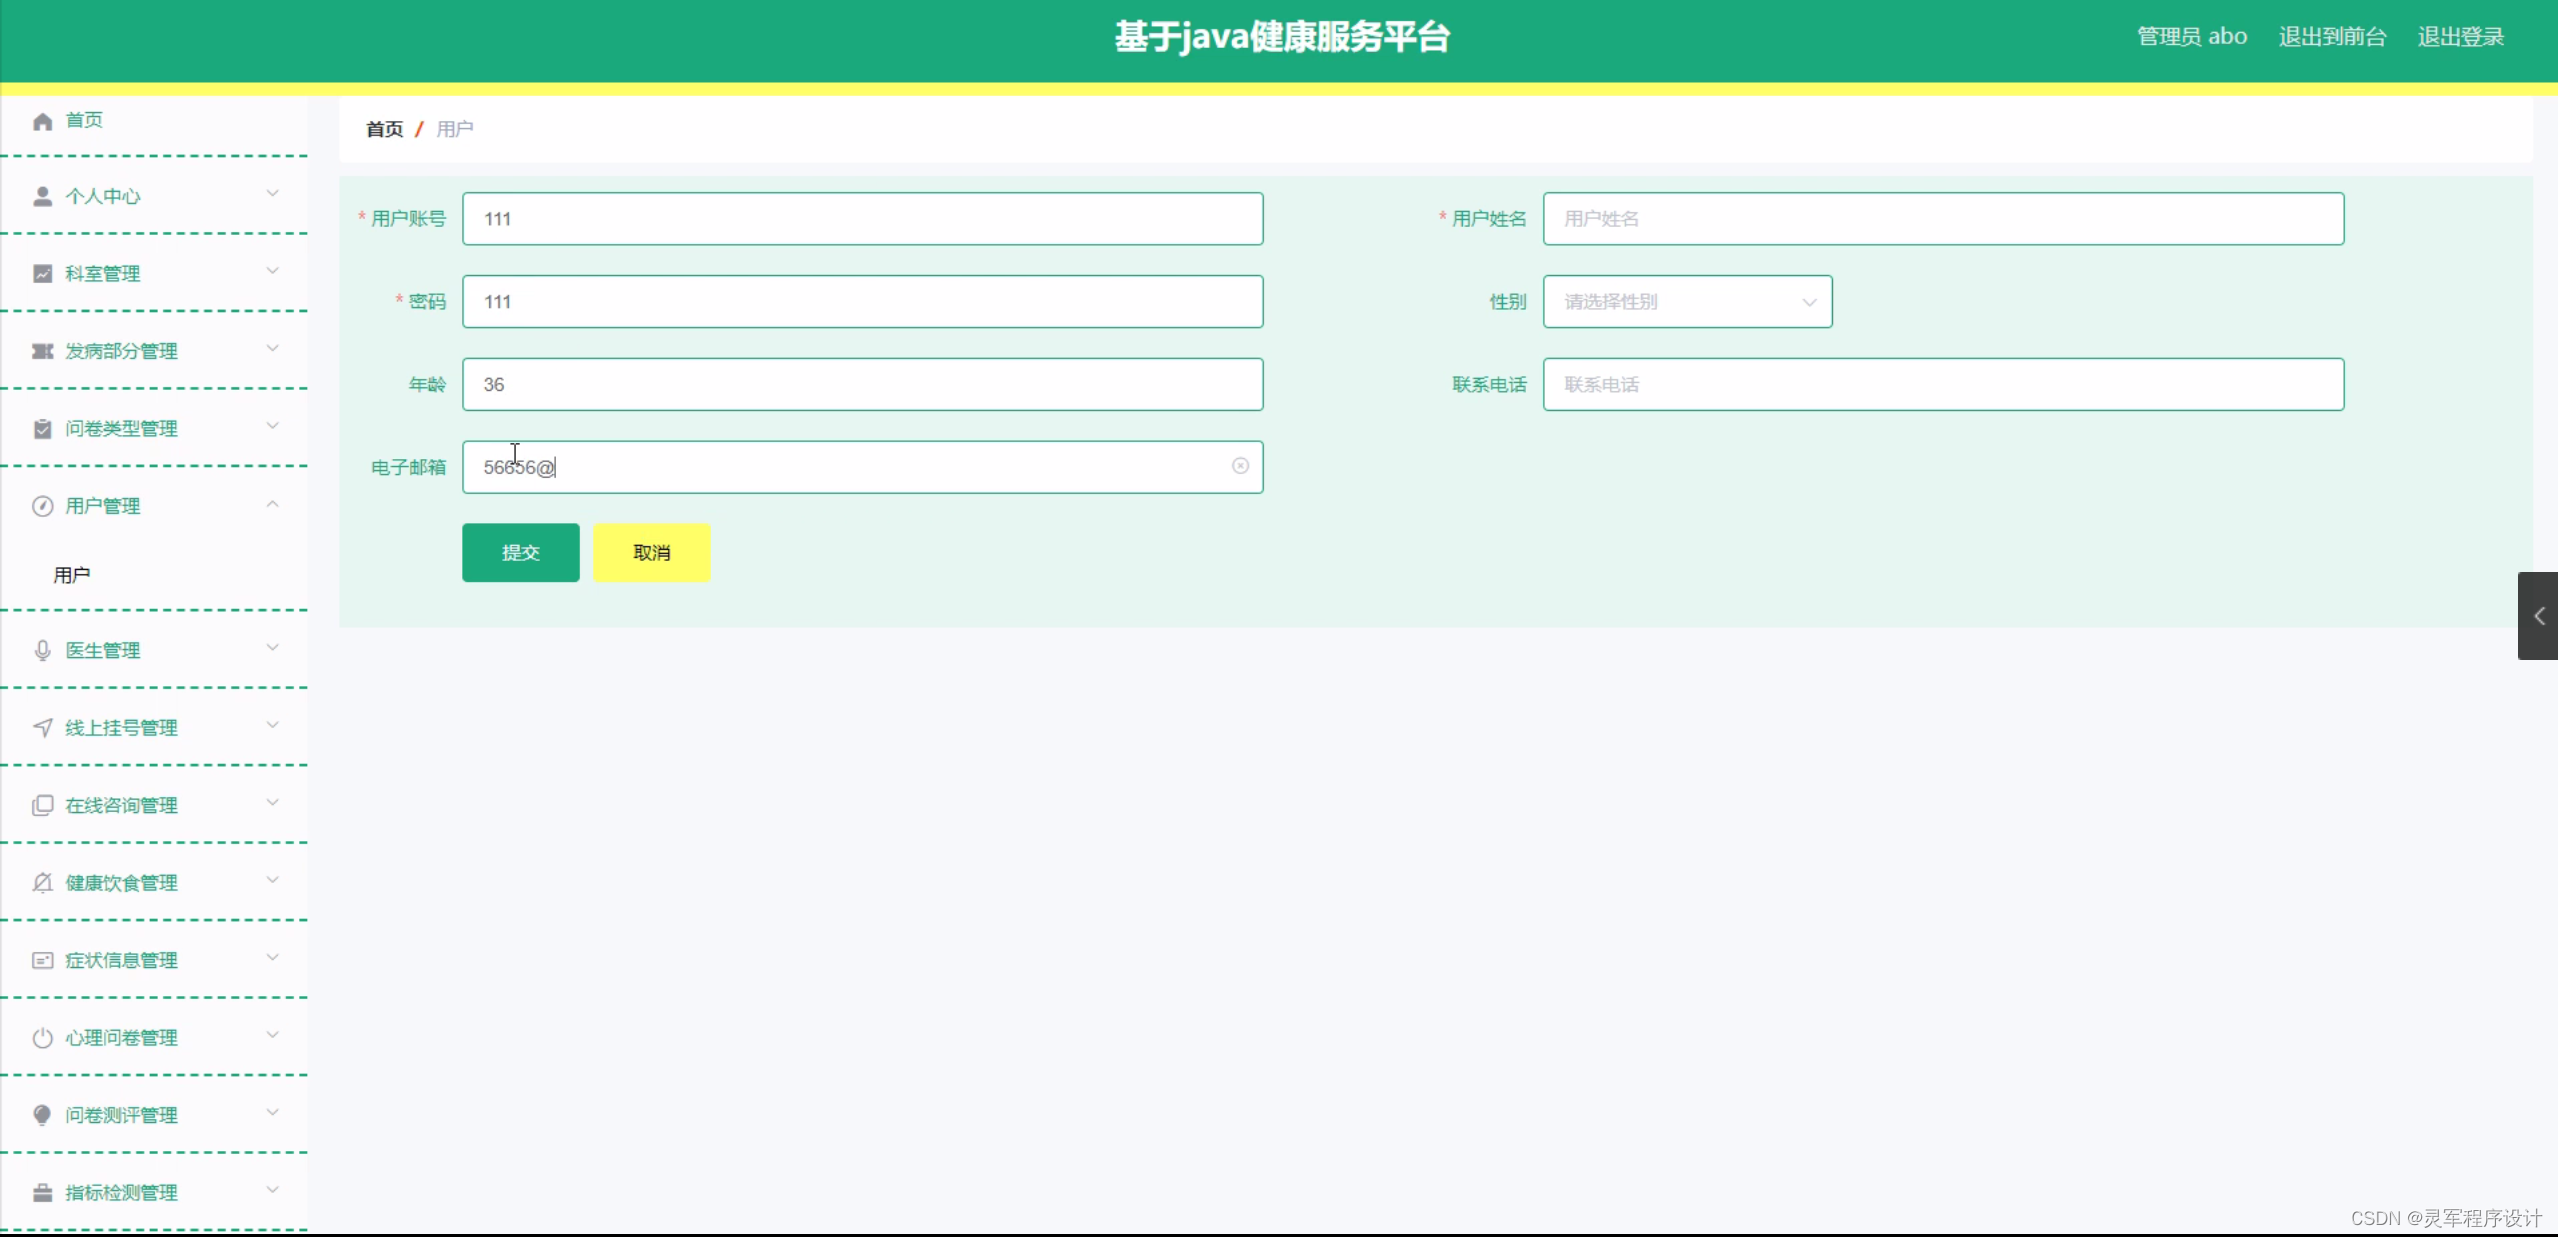The height and width of the screenshot is (1237, 2558).
Task: Click the 发病部分管理 sidebar icon
Action: pos(42,350)
